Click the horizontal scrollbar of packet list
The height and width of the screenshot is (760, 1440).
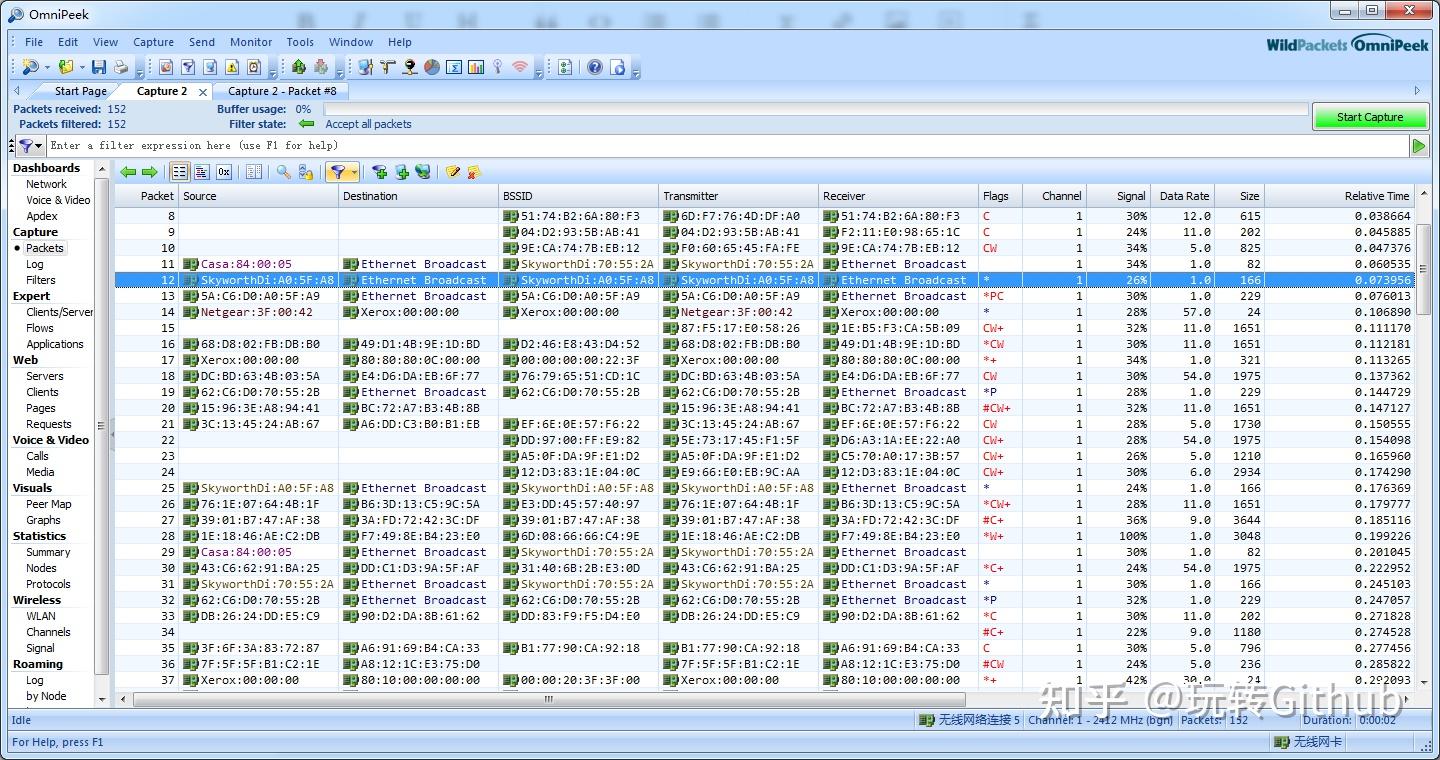click(548, 699)
